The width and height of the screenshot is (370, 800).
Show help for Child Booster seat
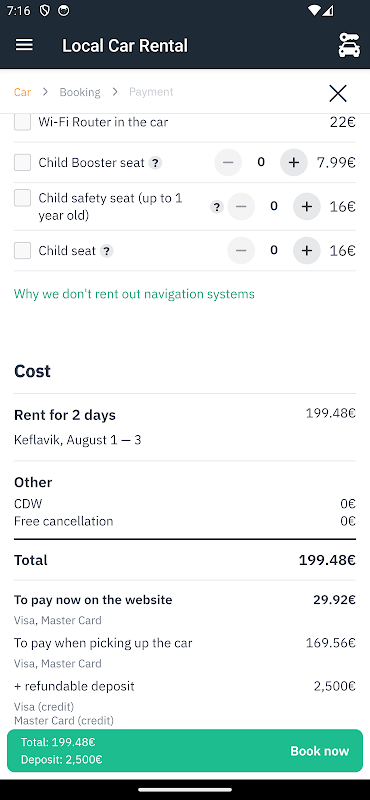tap(155, 163)
